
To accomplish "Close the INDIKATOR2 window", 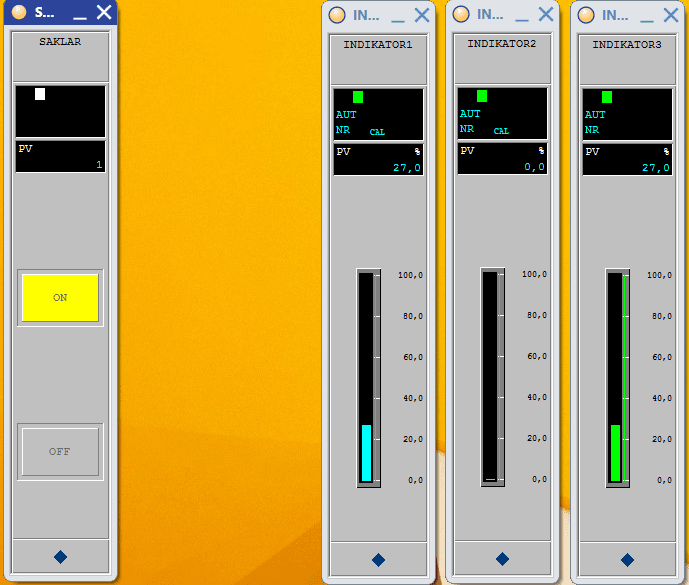I will coord(546,15).
